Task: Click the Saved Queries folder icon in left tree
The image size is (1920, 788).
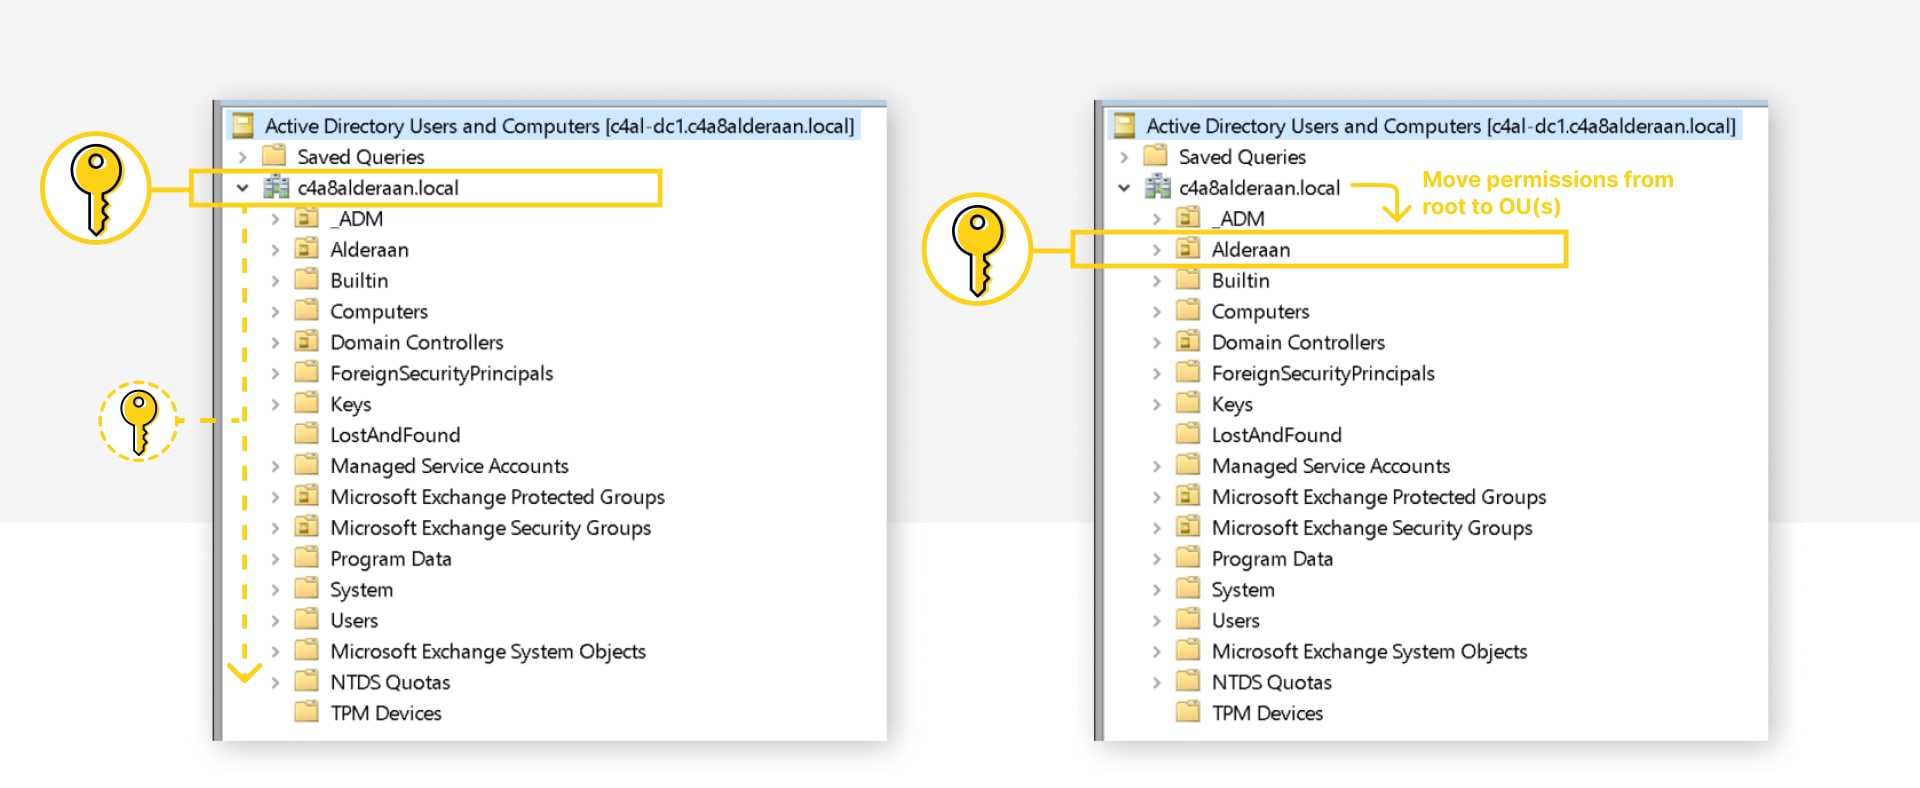Action: [x=273, y=156]
